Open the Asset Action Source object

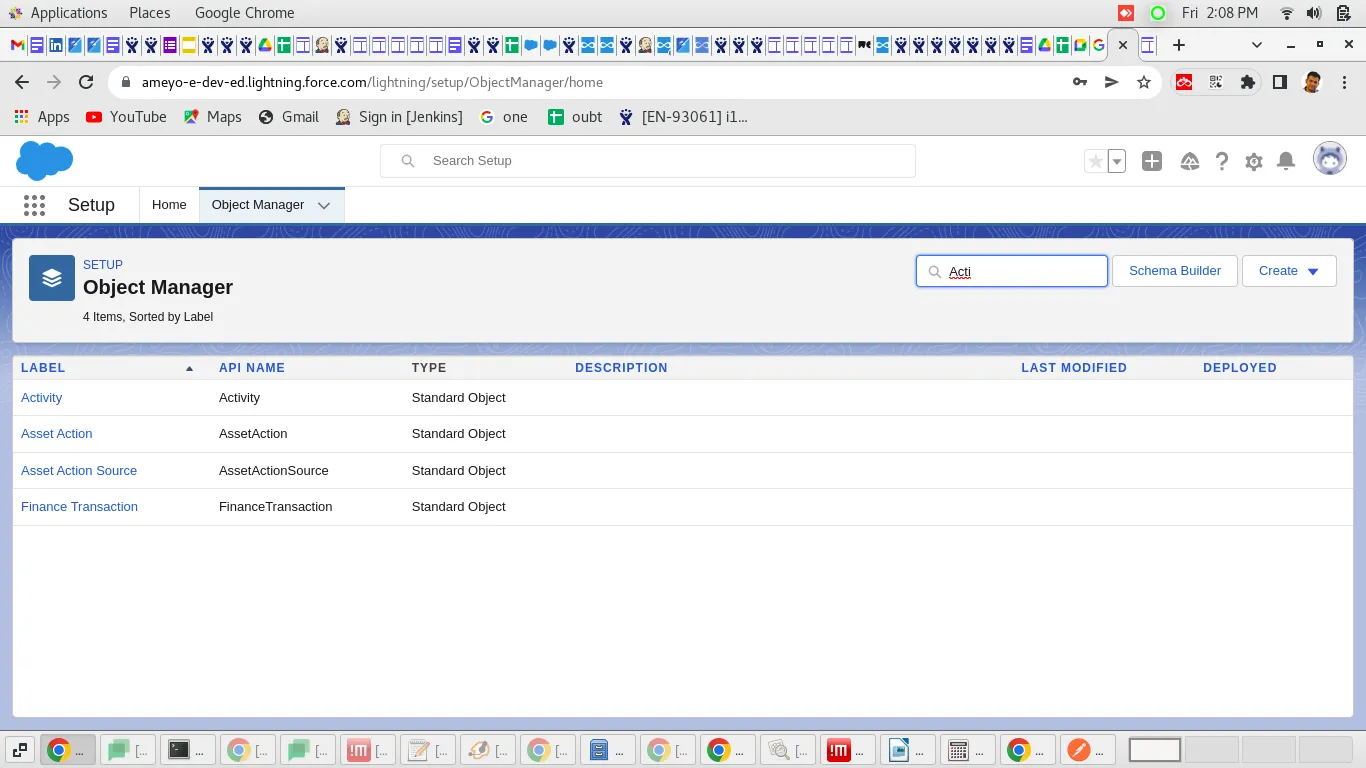pos(79,471)
